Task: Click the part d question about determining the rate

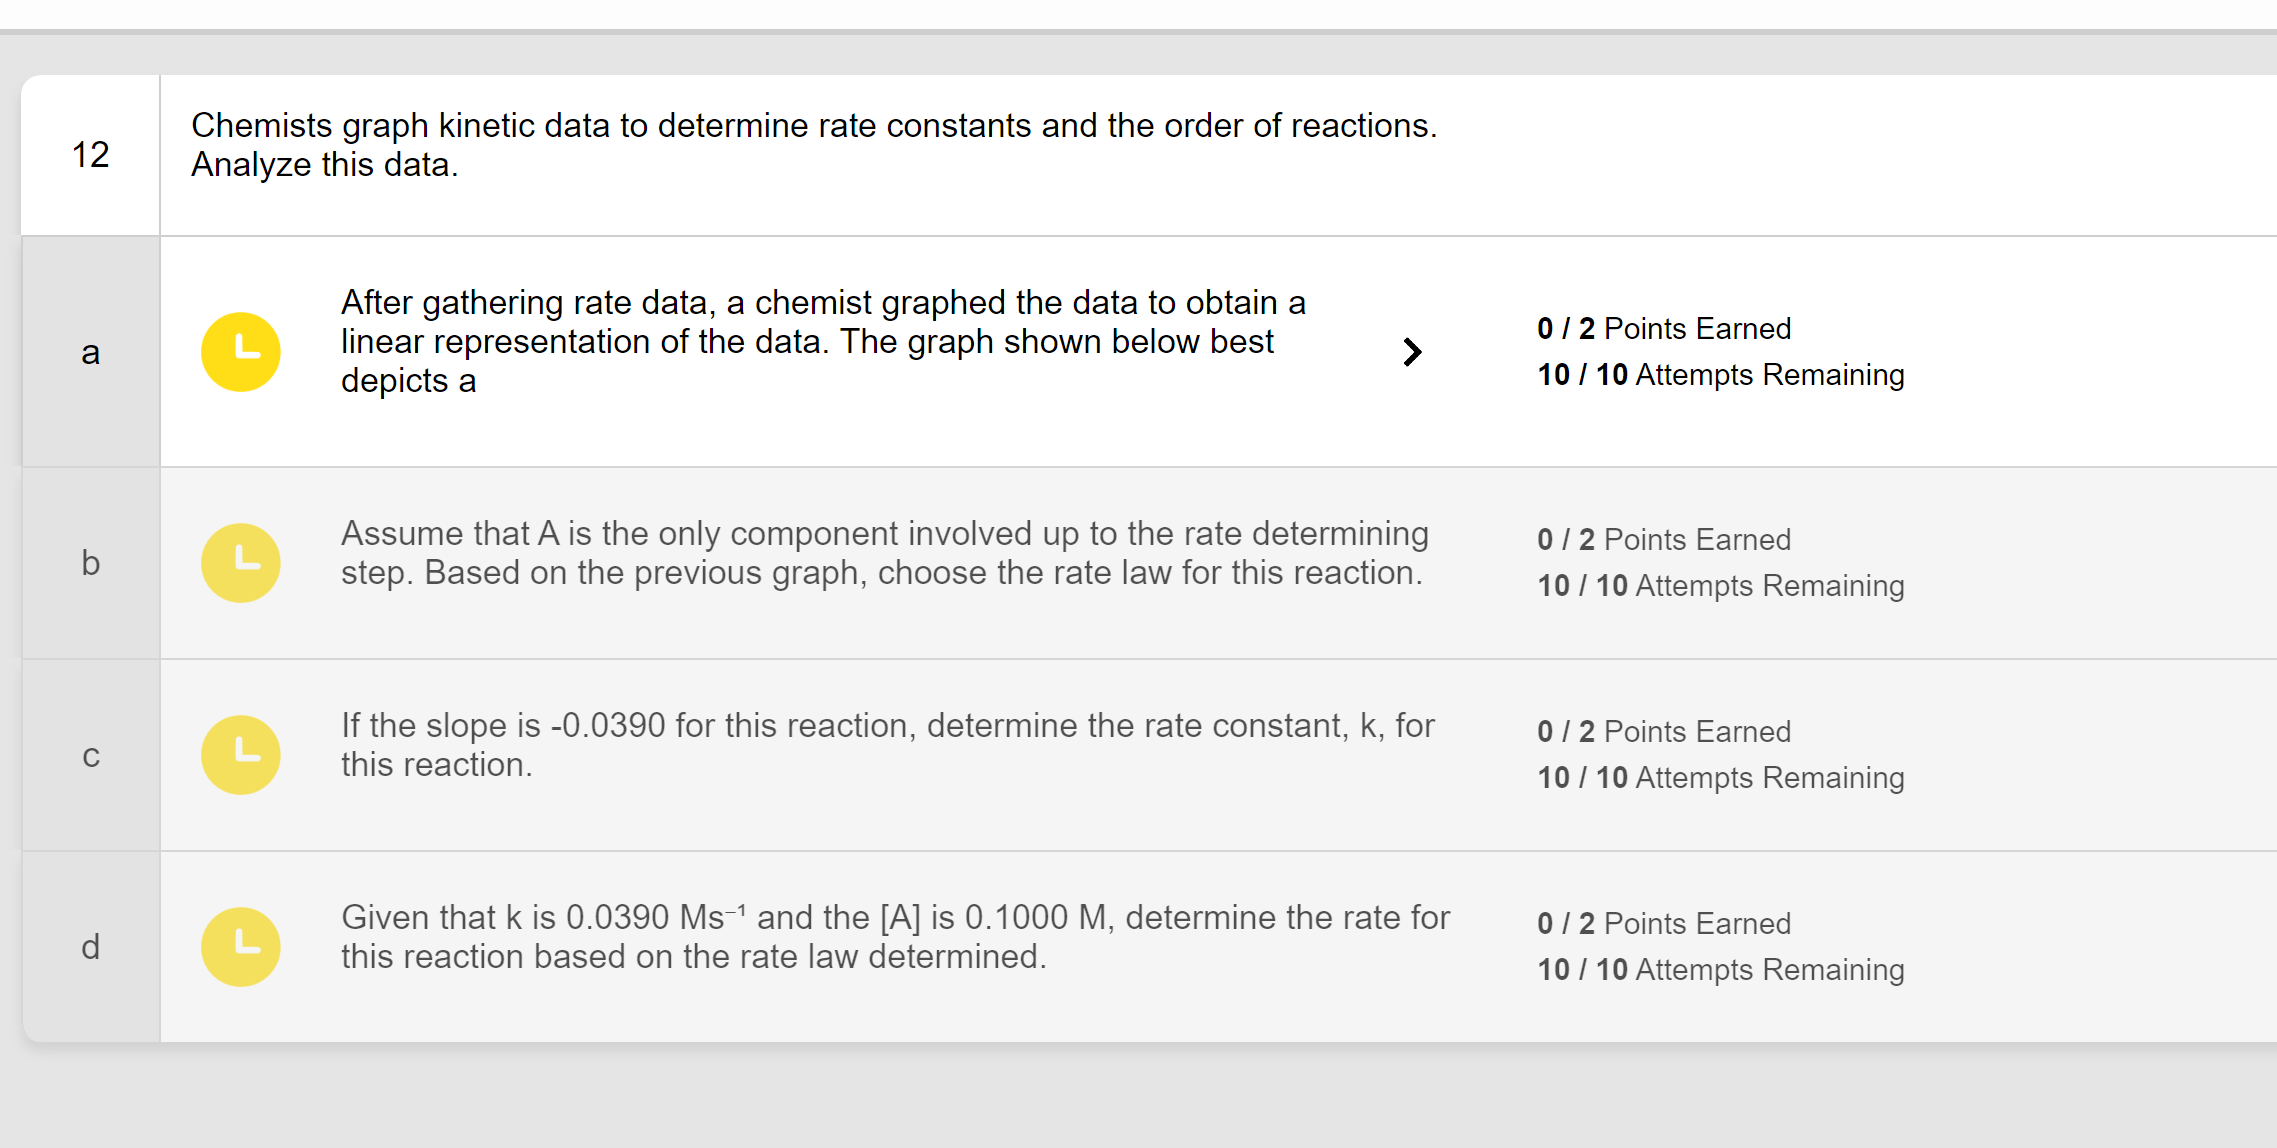Action: [x=895, y=936]
